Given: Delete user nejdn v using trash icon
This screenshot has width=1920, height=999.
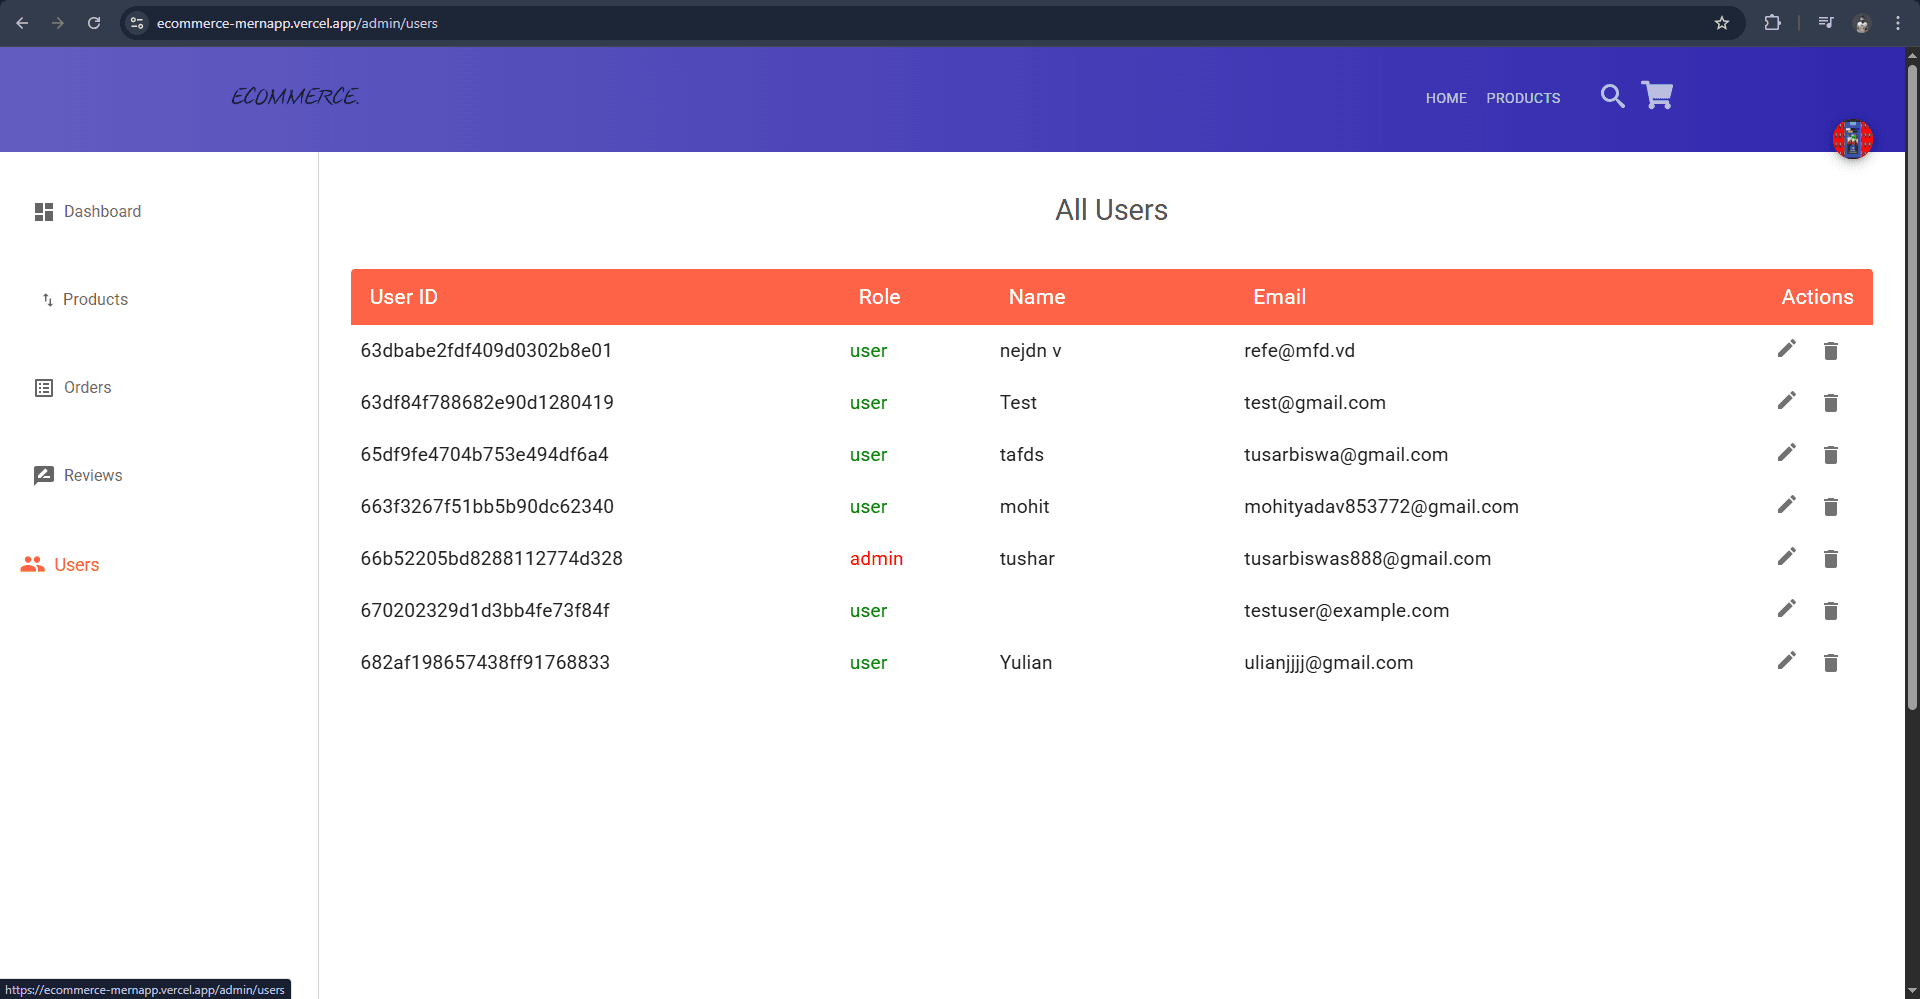Looking at the screenshot, I should 1831,350.
